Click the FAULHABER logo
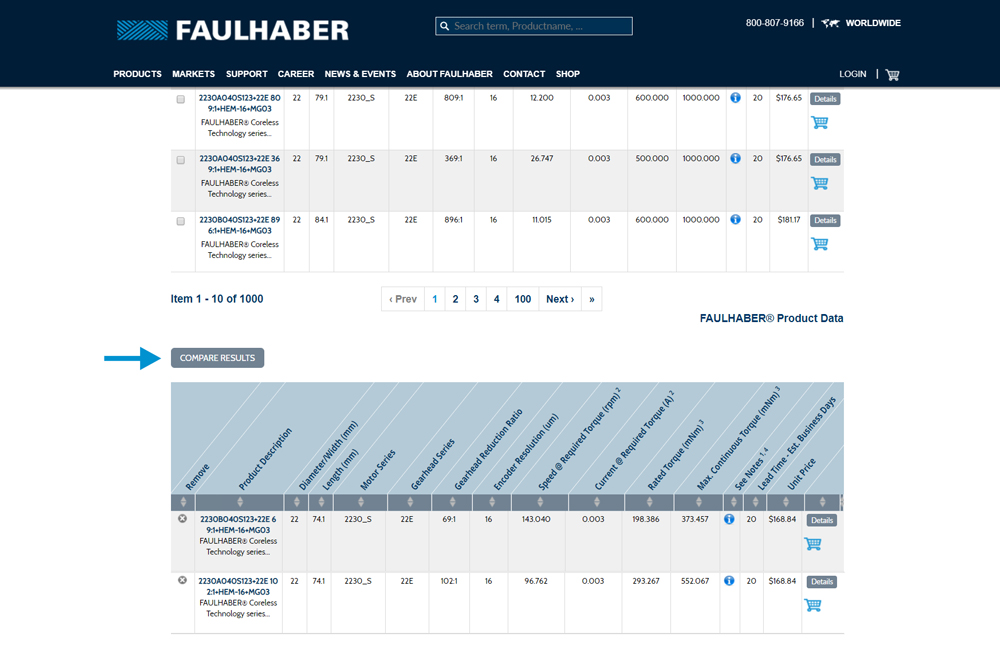The height and width of the screenshot is (647, 1000). coord(233,30)
